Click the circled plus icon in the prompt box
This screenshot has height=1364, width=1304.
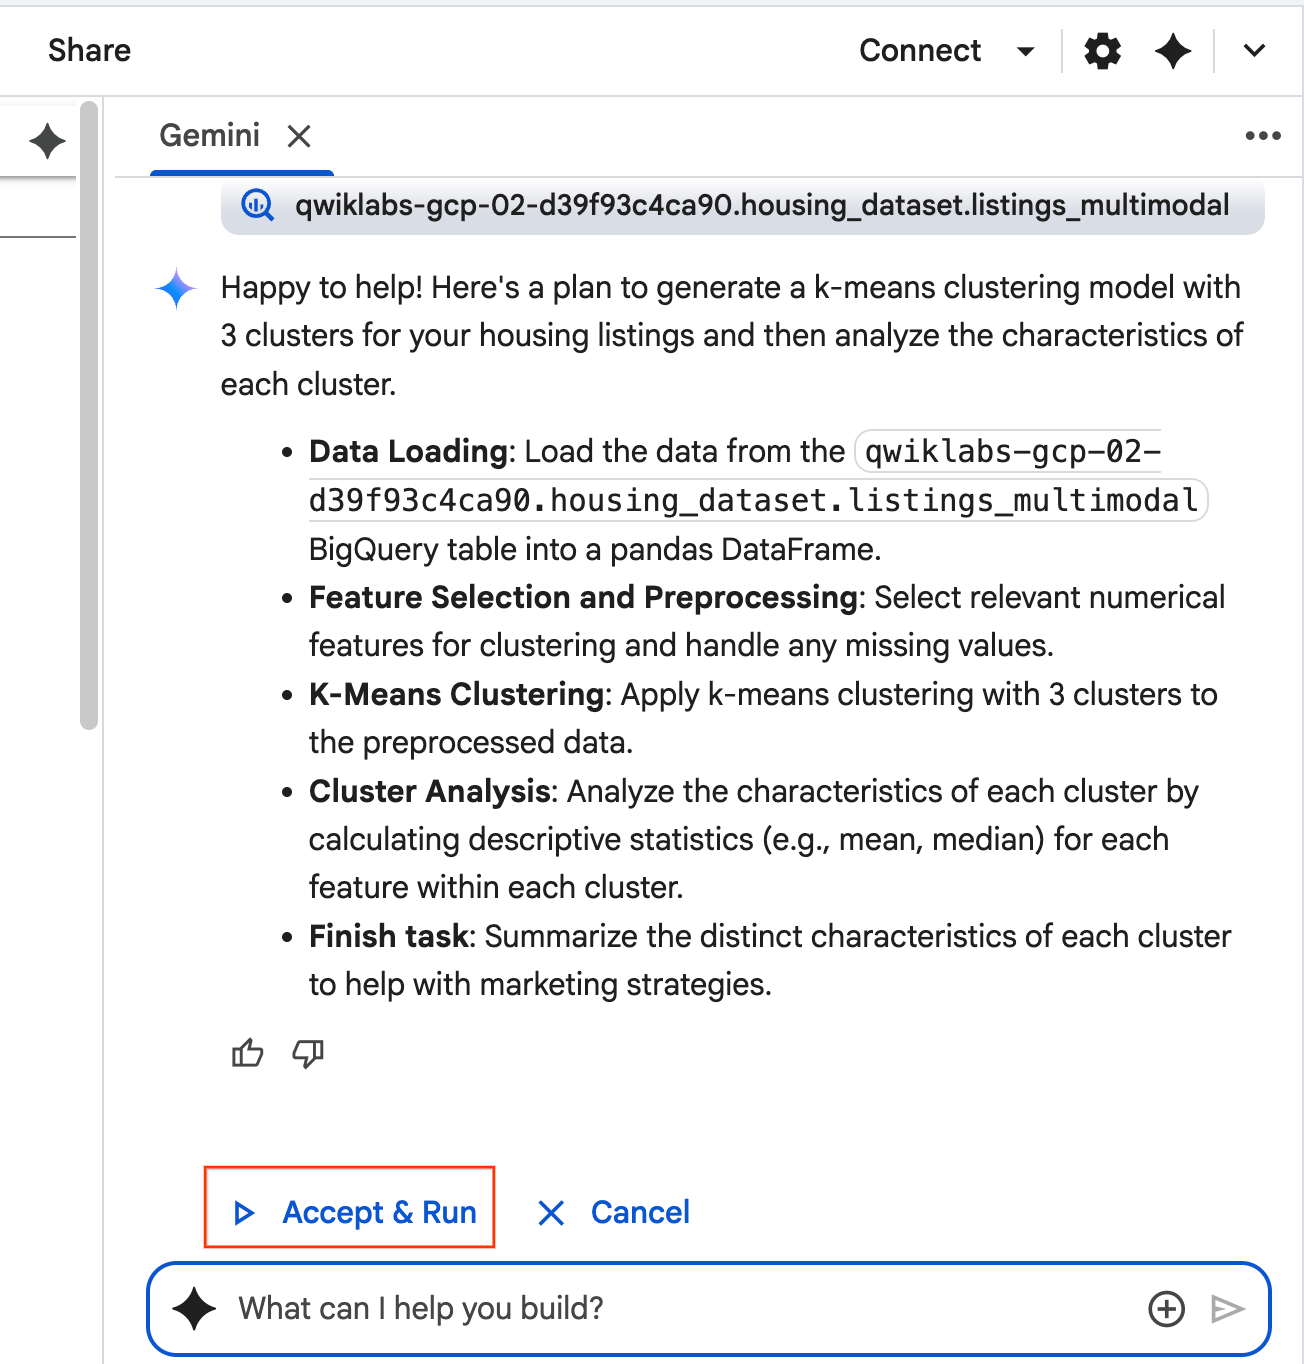coord(1166,1308)
